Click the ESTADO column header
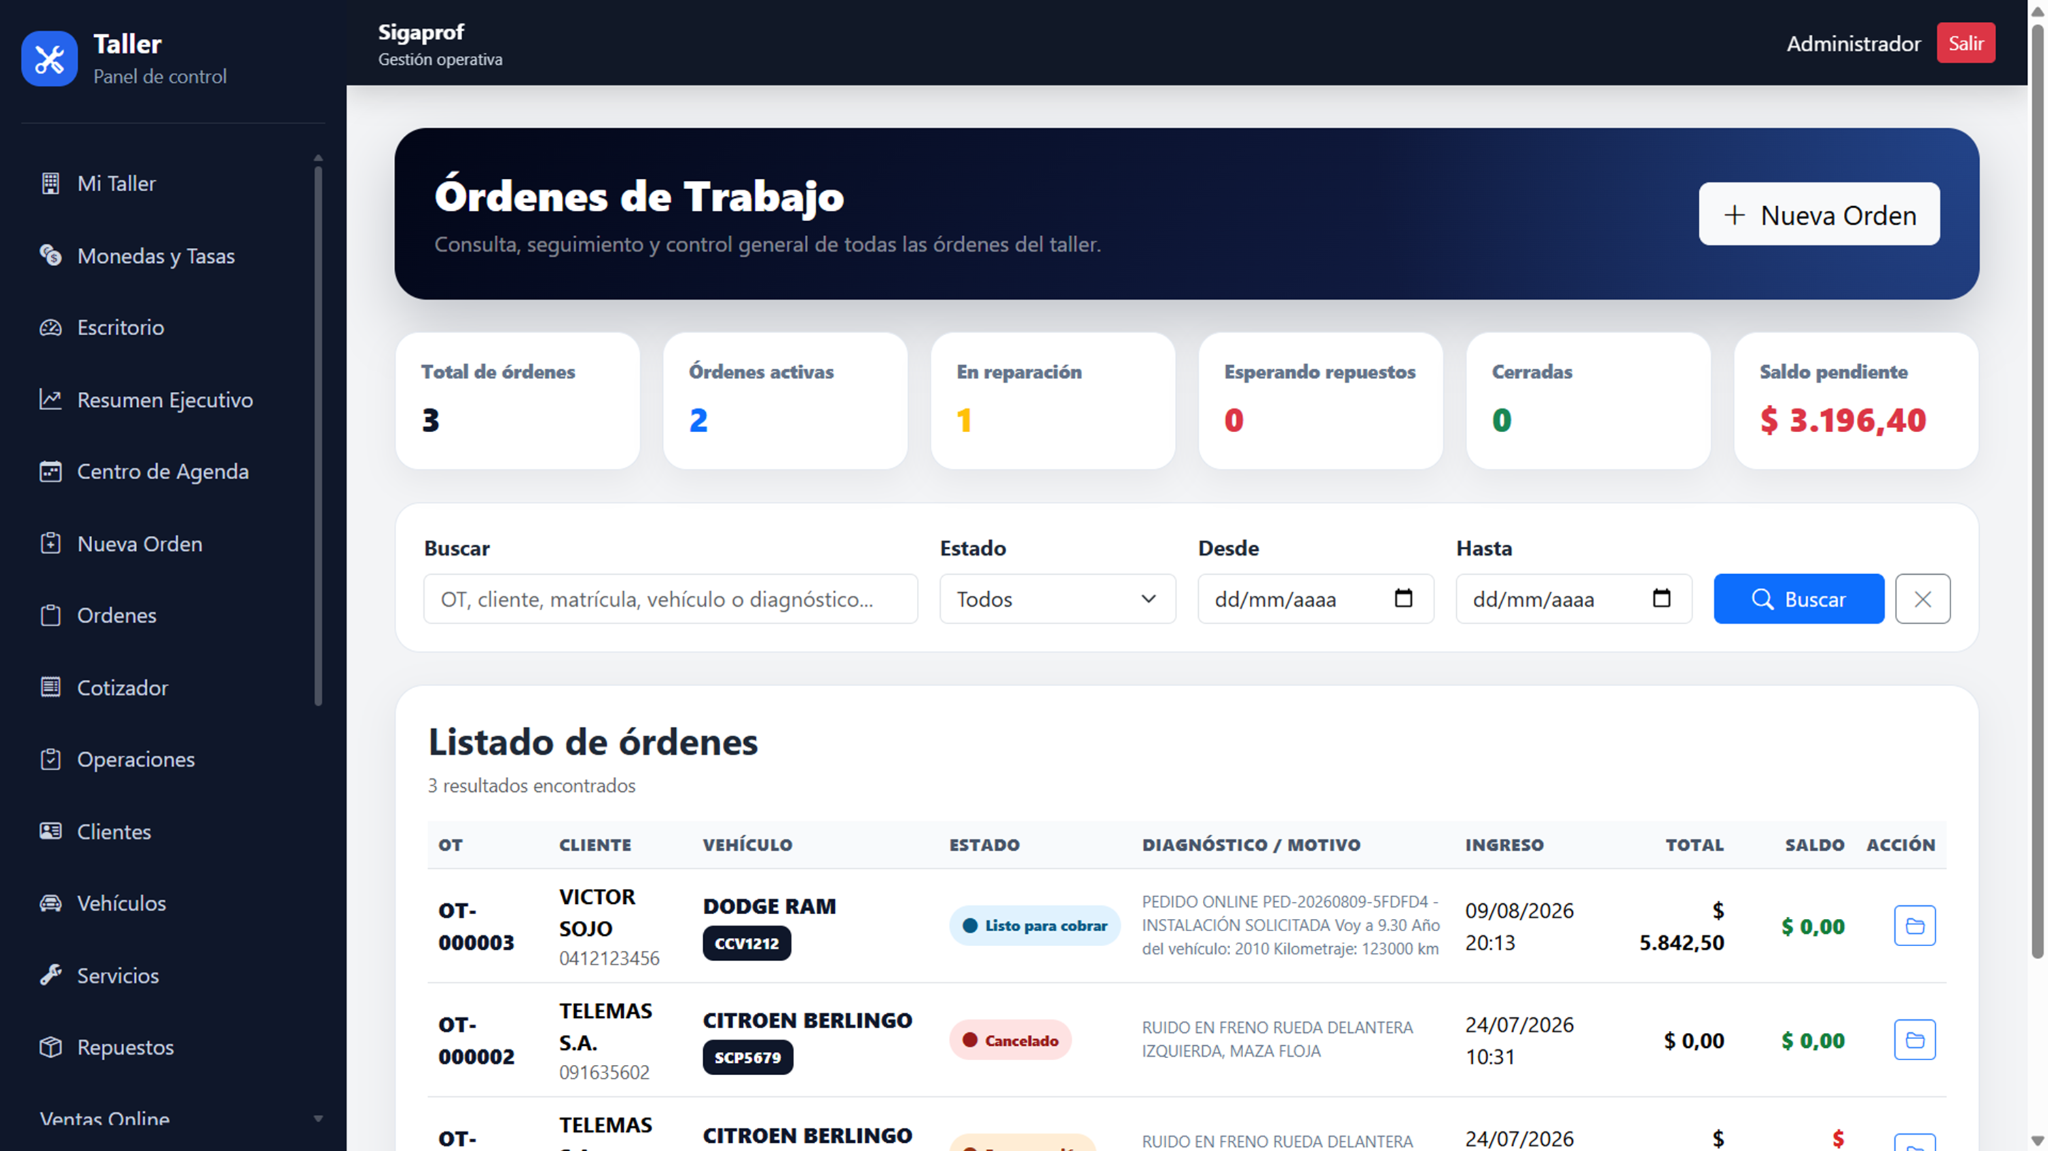 pos(984,845)
